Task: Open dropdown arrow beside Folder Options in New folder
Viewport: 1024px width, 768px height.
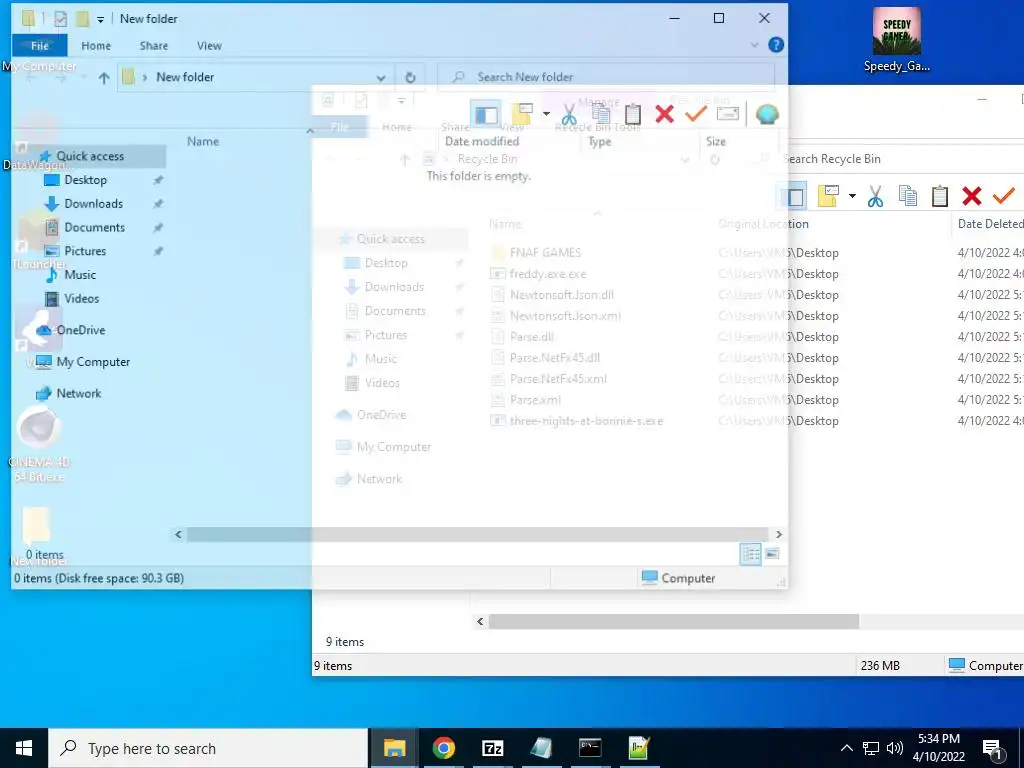Action: pyautogui.click(x=546, y=114)
